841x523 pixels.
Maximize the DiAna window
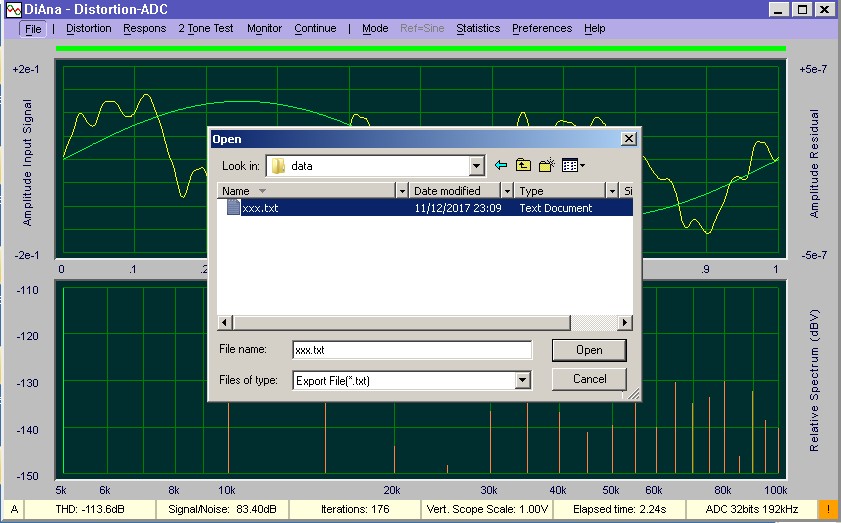click(802, 9)
